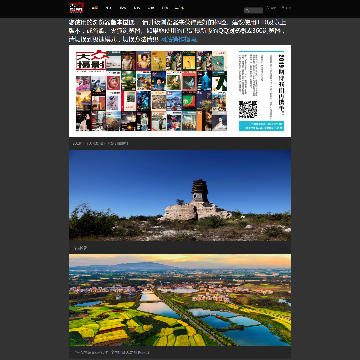Click the search box in the header
Image resolution: width=360 pixels, height=360 pixels.
pyautogui.click(x=253, y=10)
